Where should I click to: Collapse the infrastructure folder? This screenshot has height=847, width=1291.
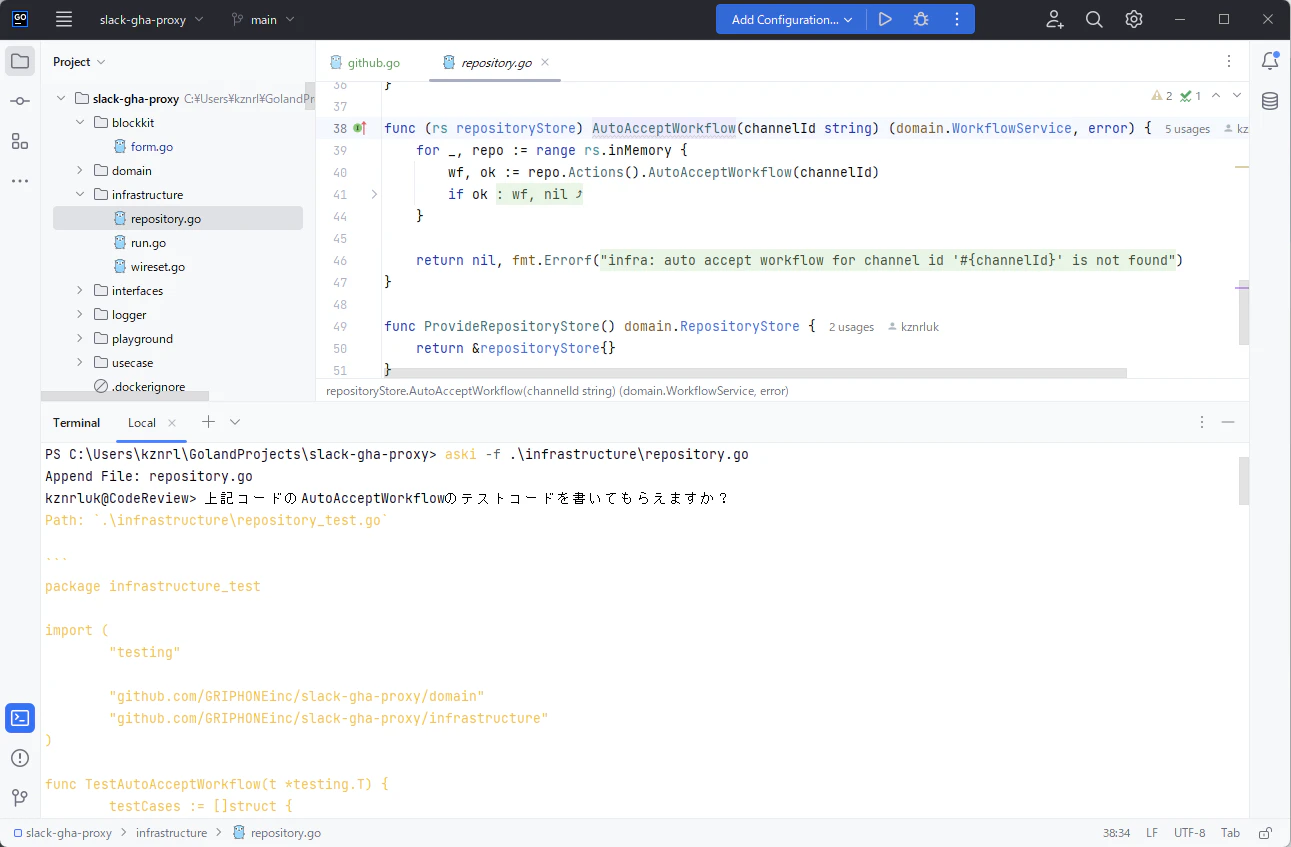pos(80,195)
